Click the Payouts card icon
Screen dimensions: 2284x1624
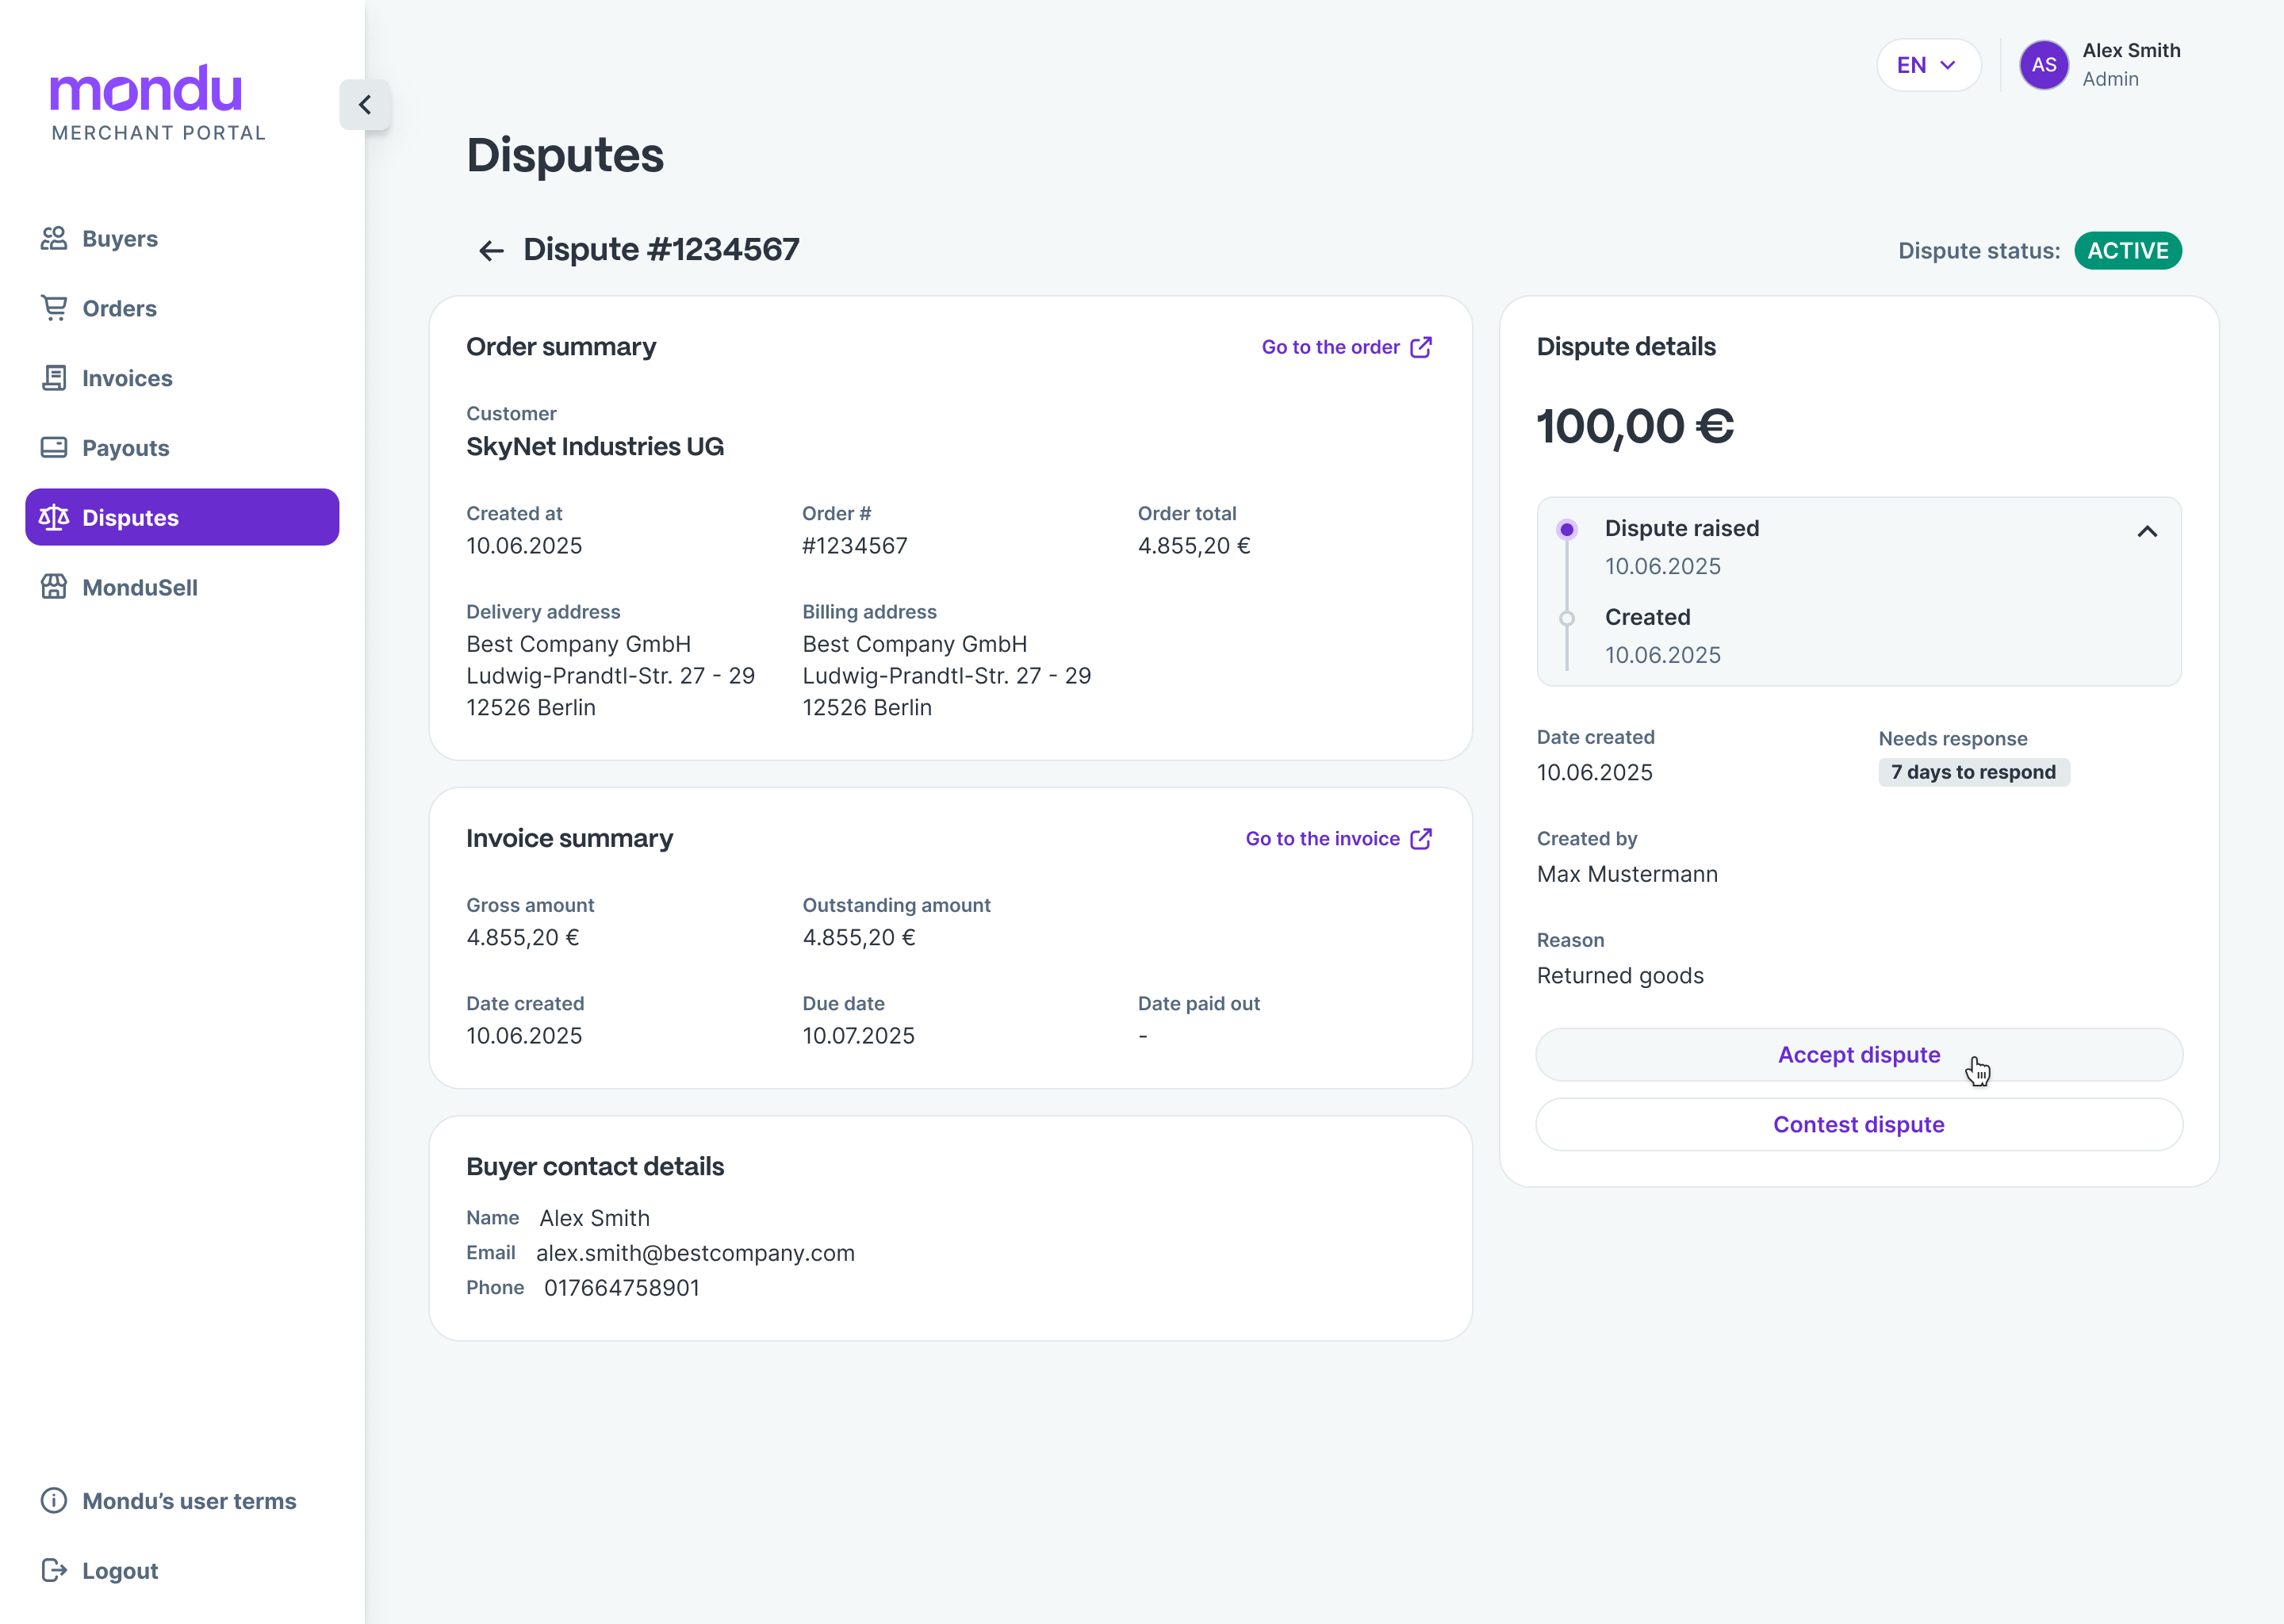[54, 447]
